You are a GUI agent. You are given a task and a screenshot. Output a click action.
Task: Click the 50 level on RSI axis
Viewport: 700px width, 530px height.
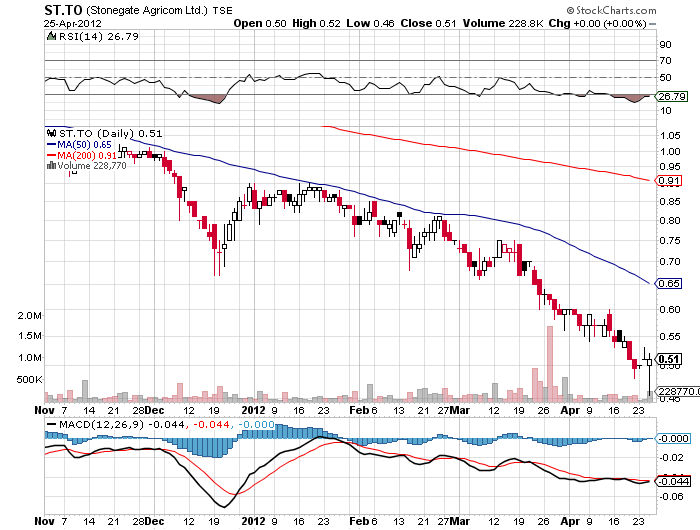coord(665,77)
